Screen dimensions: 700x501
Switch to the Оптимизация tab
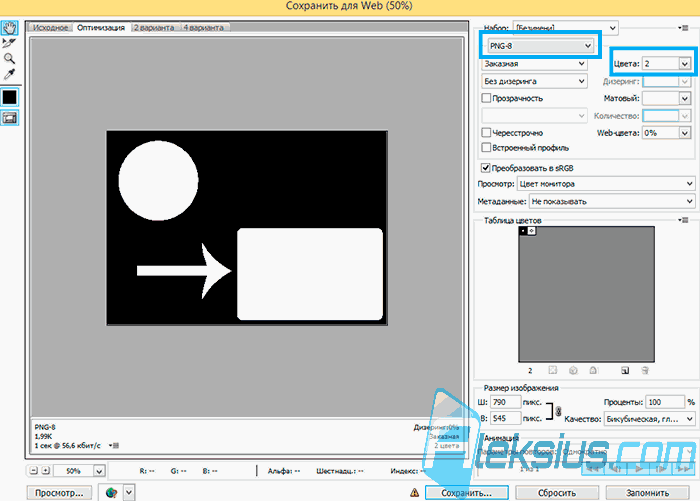pyautogui.click(x=101, y=28)
